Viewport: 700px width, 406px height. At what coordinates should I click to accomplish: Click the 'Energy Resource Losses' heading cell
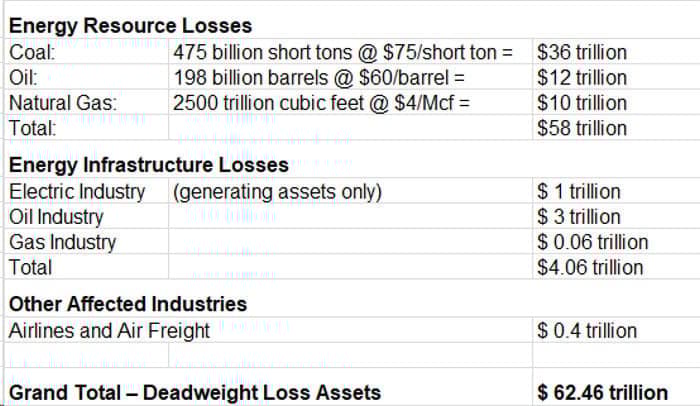pos(131,26)
